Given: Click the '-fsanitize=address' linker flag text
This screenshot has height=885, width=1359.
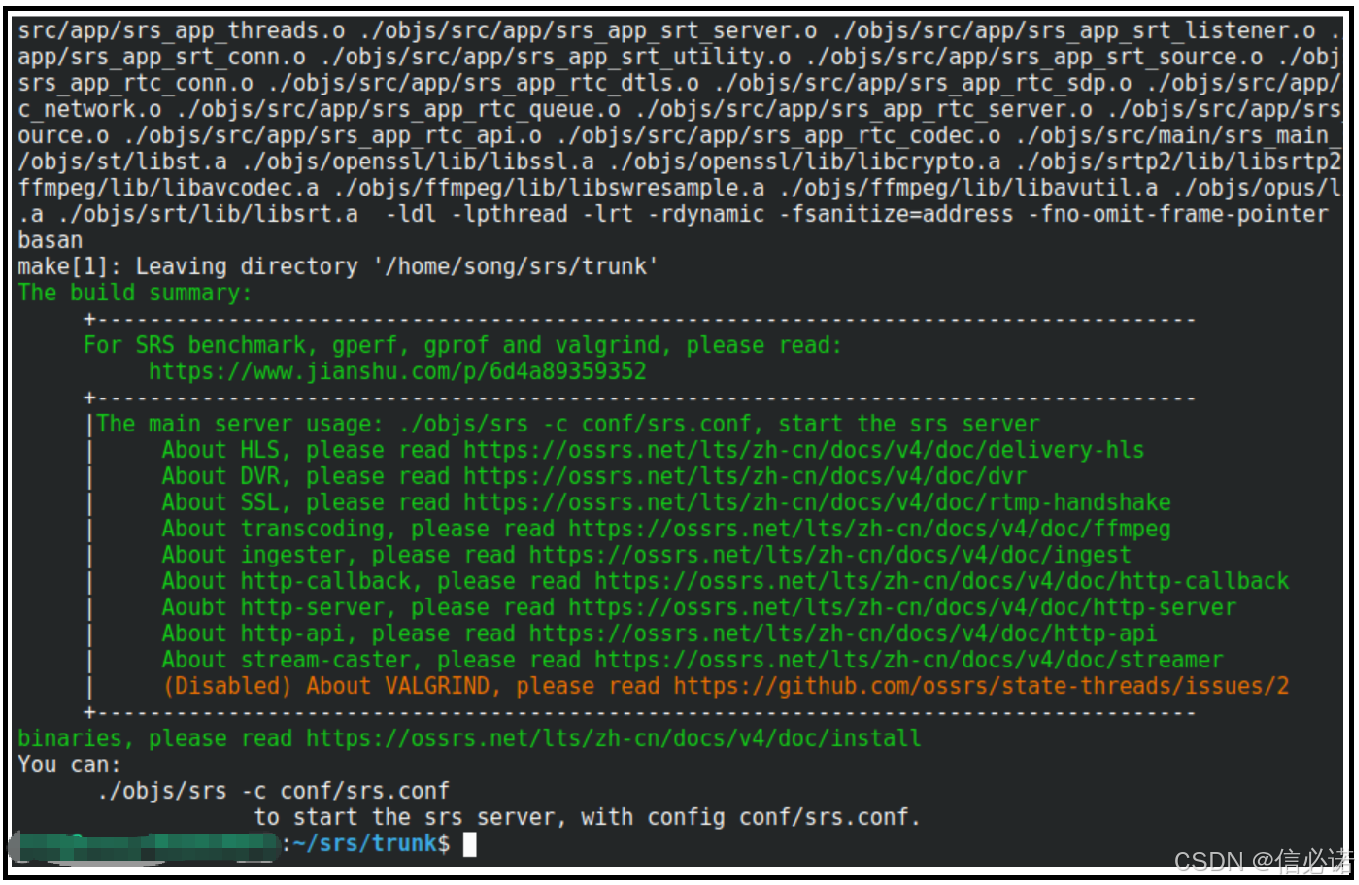Looking at the screenshot, I should pyautogui.click(x=896, y=215).
